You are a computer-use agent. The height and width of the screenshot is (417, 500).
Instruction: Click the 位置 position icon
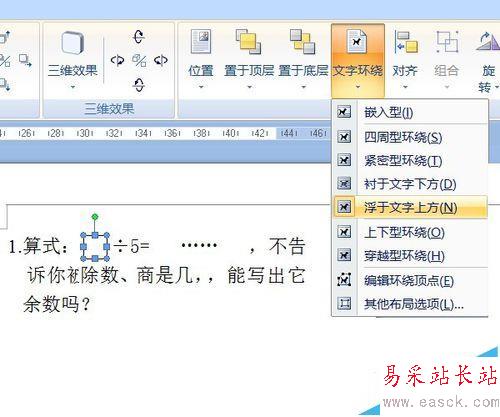(x=201, y=42)
